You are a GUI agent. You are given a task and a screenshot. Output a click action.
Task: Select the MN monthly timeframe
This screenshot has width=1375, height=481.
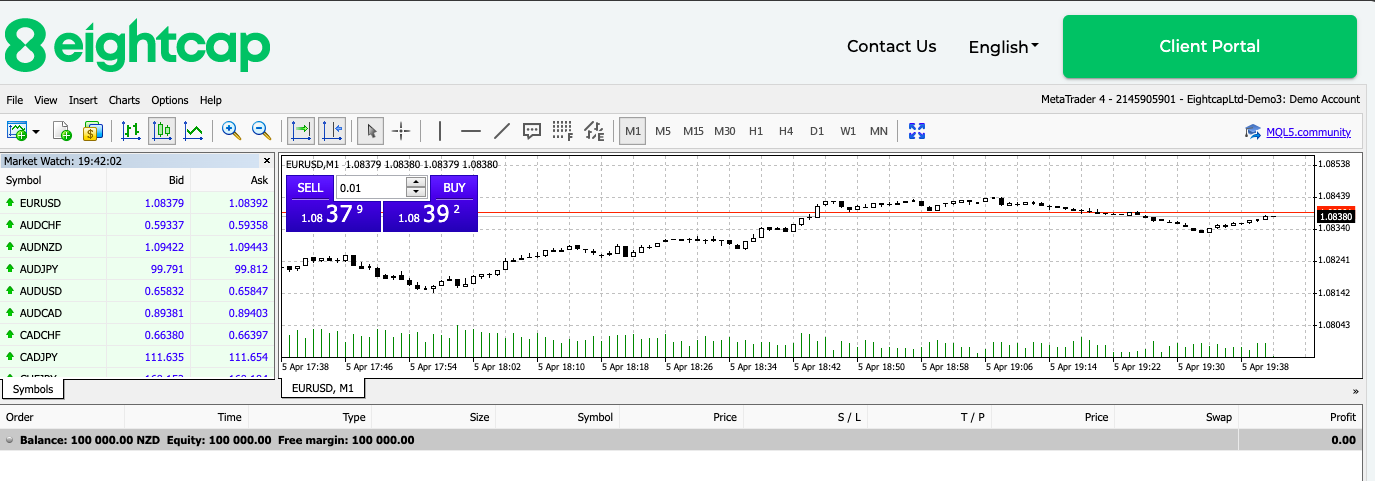pyautogui.click(x=879, y=131)
